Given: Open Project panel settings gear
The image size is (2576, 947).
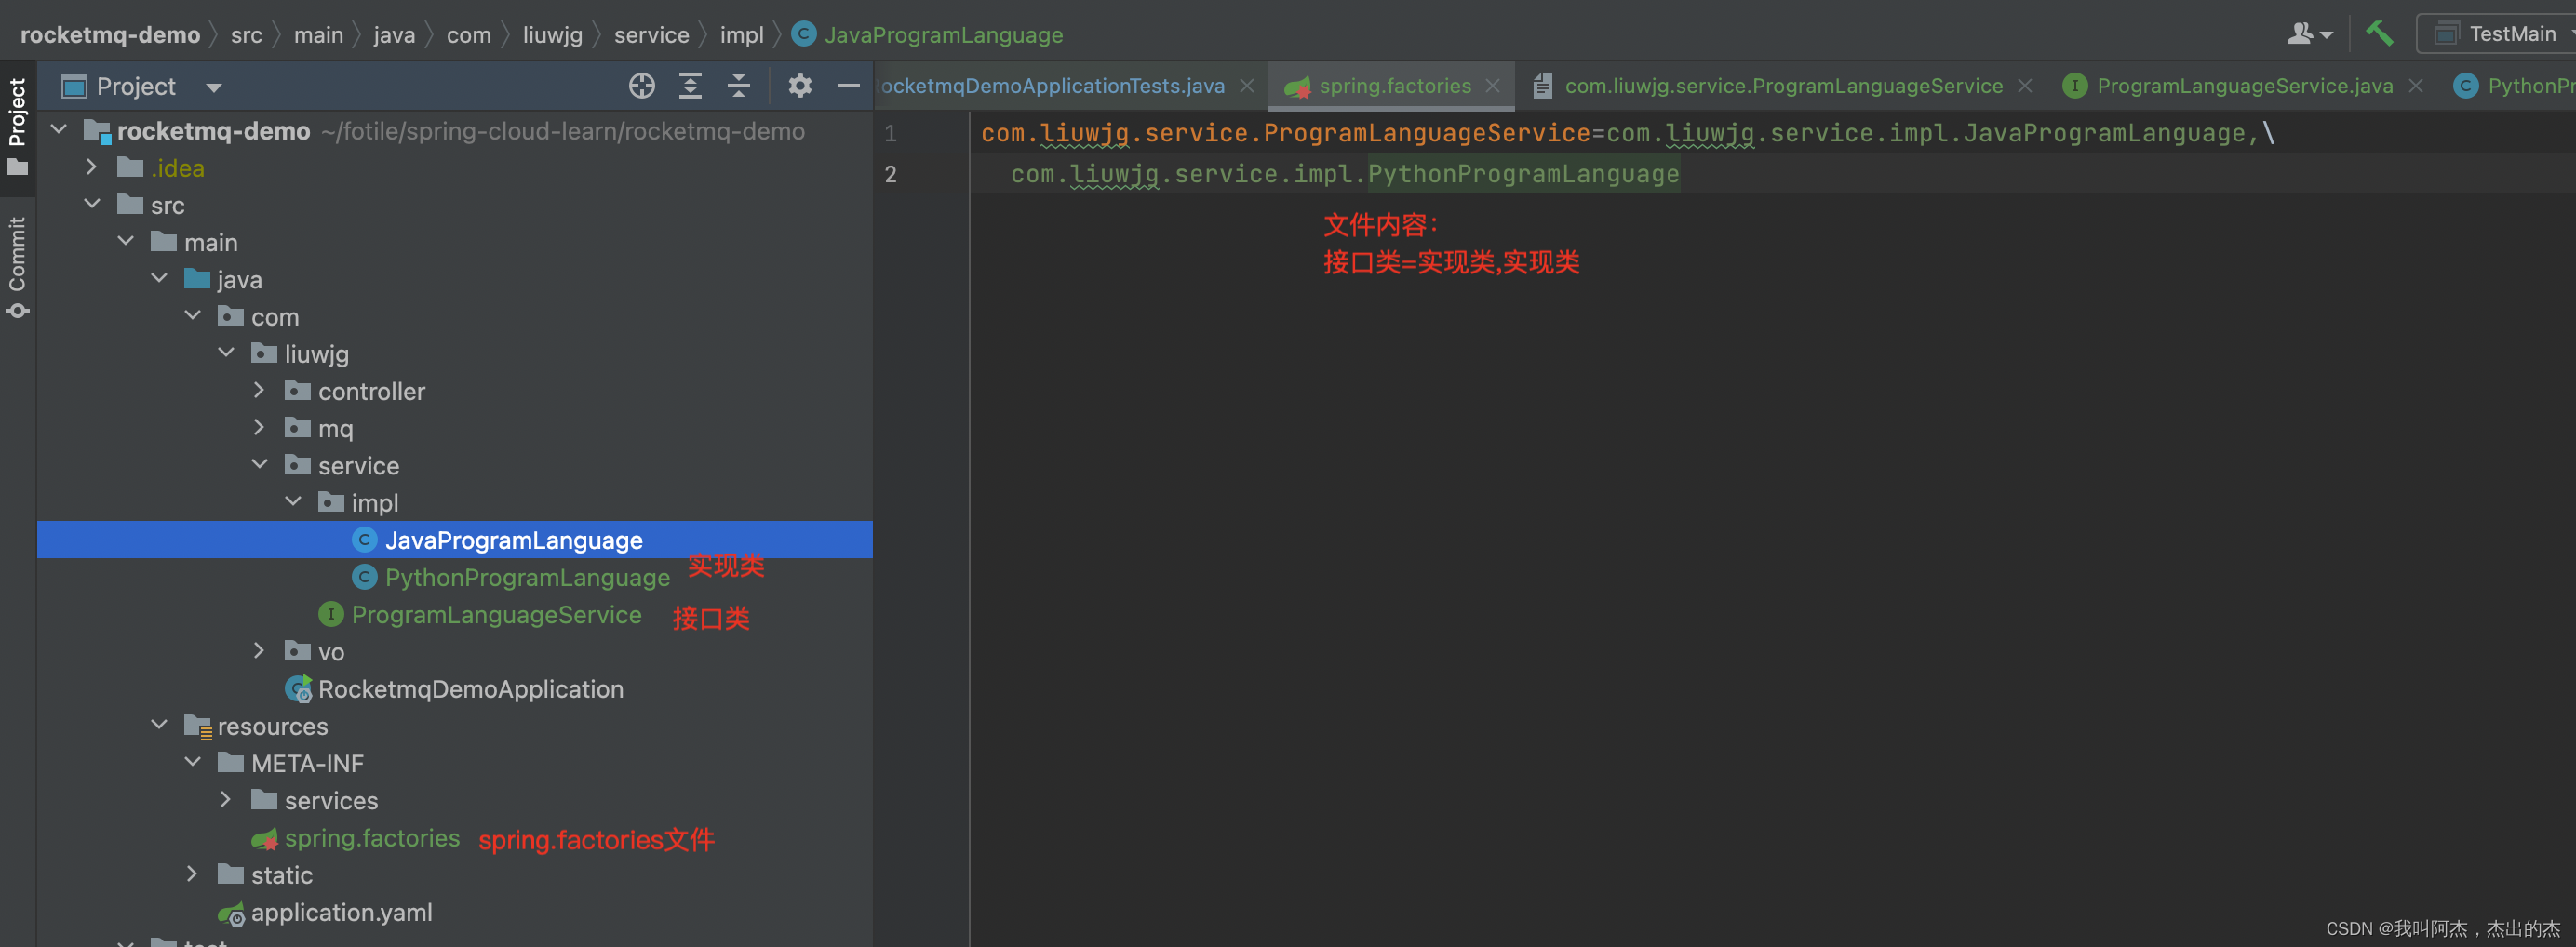Looking at the screenshot, I should 799,86.
